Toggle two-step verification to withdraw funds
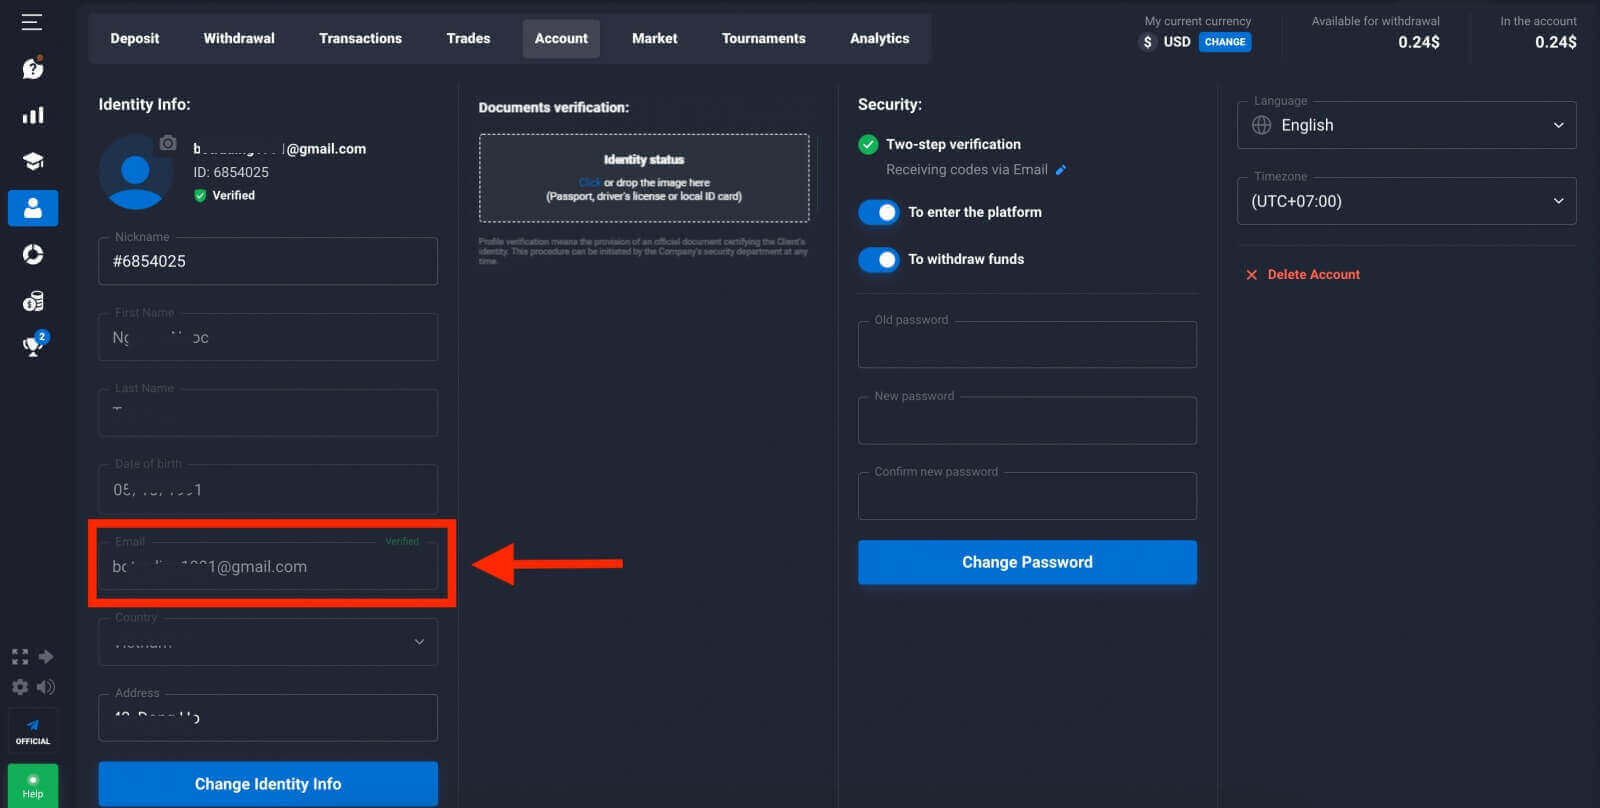 [x=879, y=260]
